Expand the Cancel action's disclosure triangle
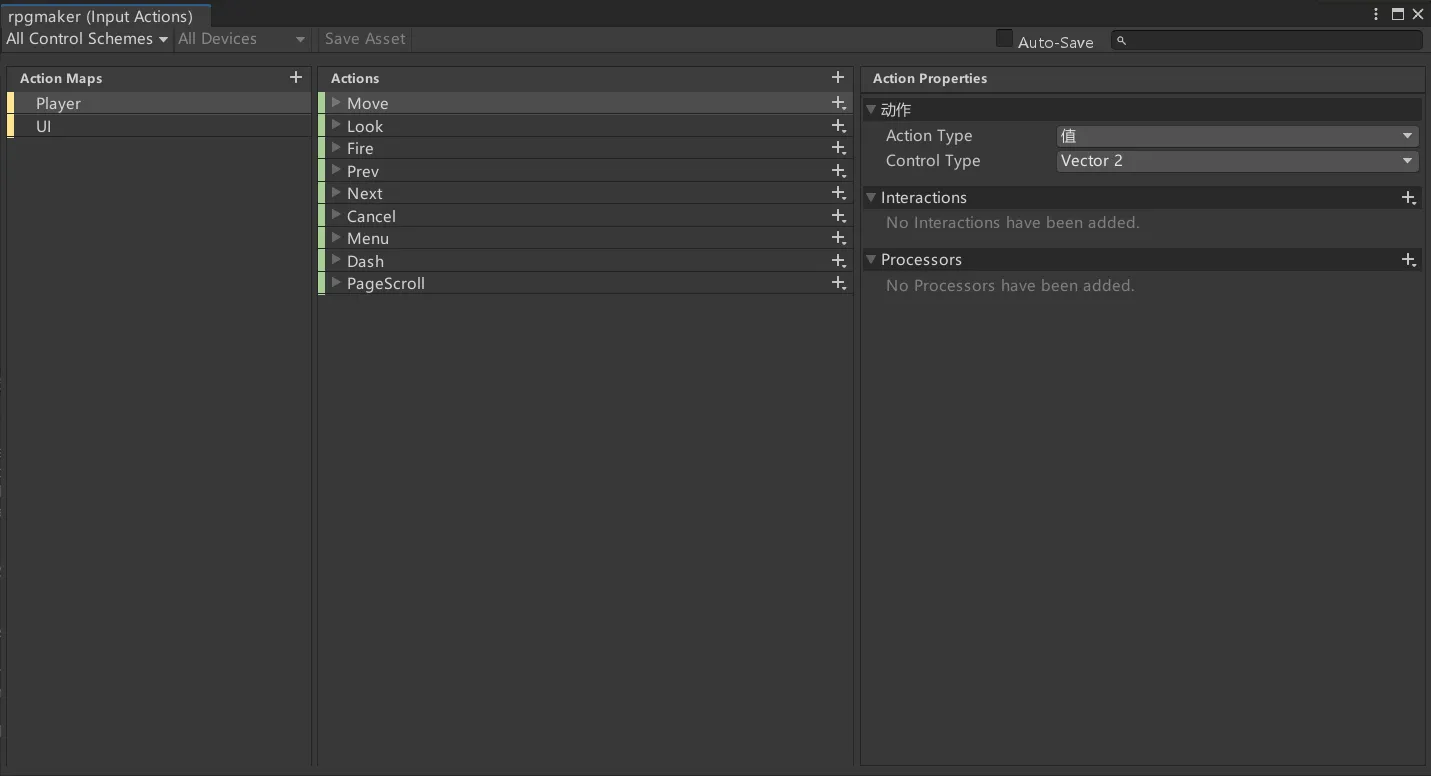The image size is (1431, 776). 337,216
